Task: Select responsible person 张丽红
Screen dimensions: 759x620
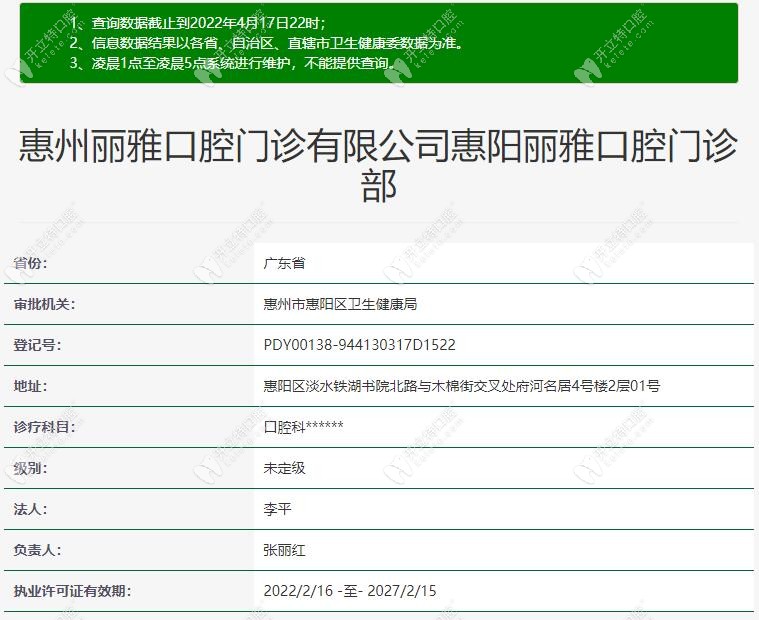Action: [x=284, y=550]
